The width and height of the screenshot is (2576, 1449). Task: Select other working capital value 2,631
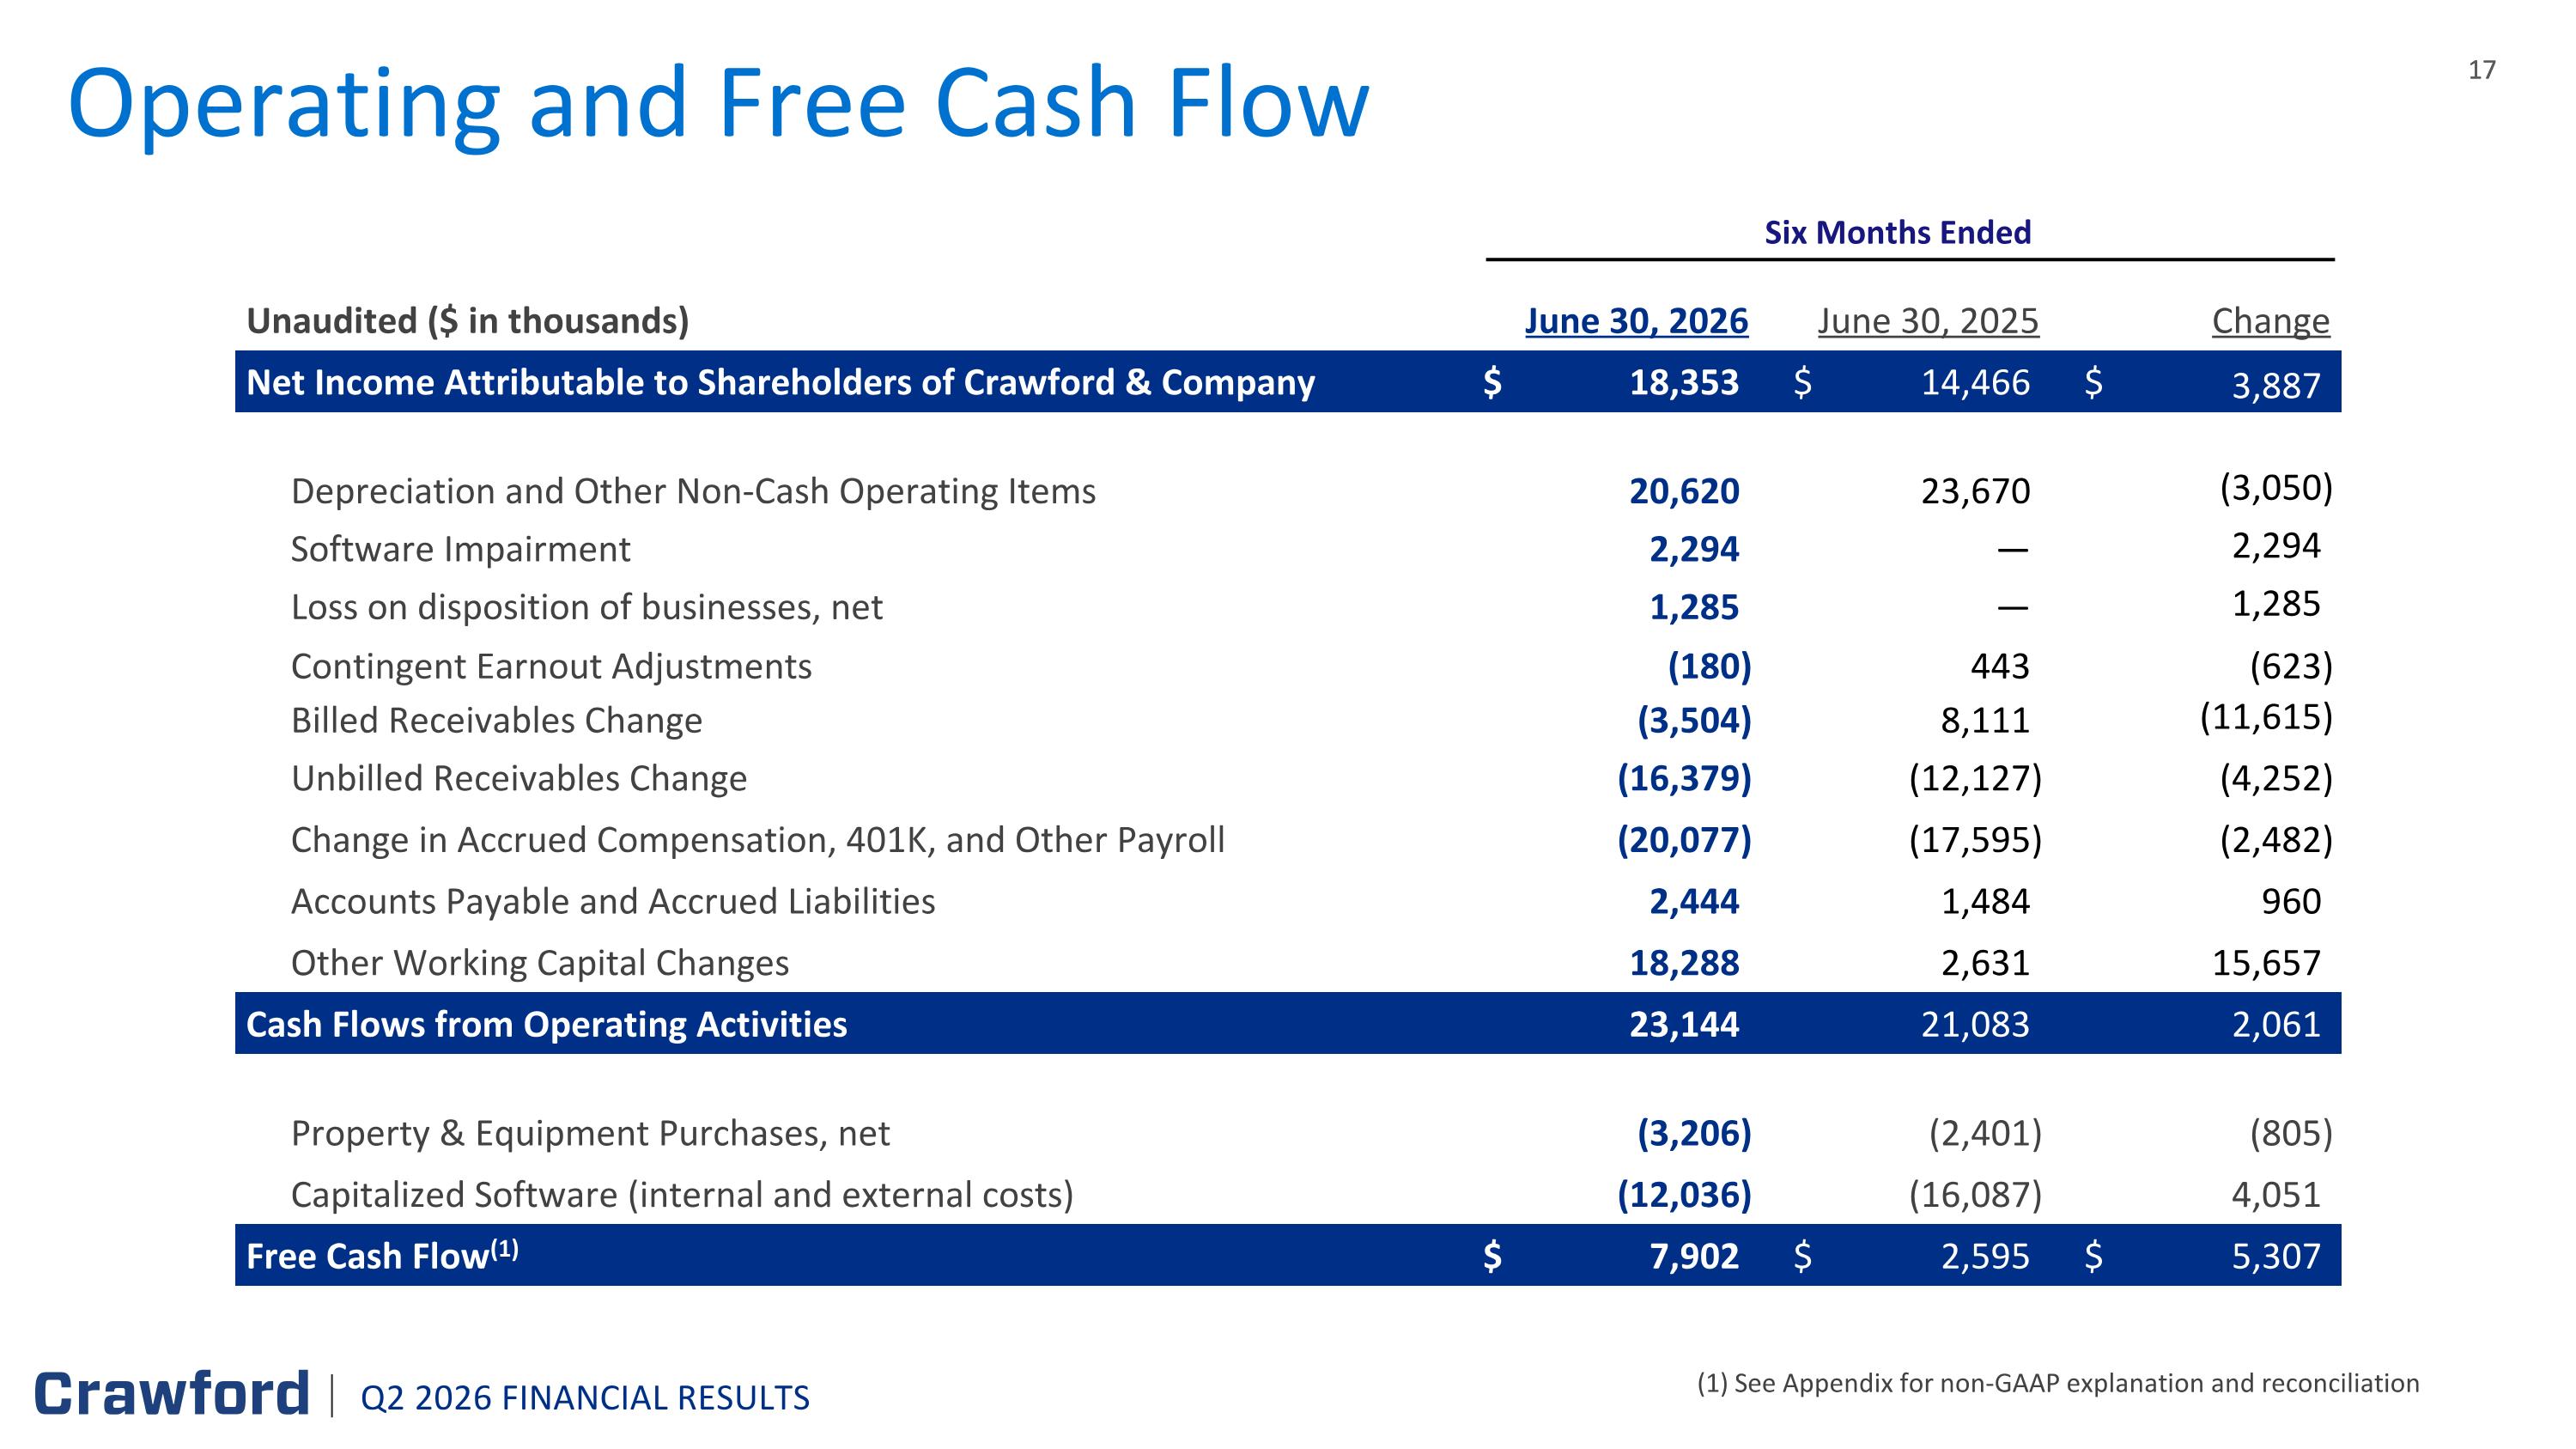point(1985,963)
